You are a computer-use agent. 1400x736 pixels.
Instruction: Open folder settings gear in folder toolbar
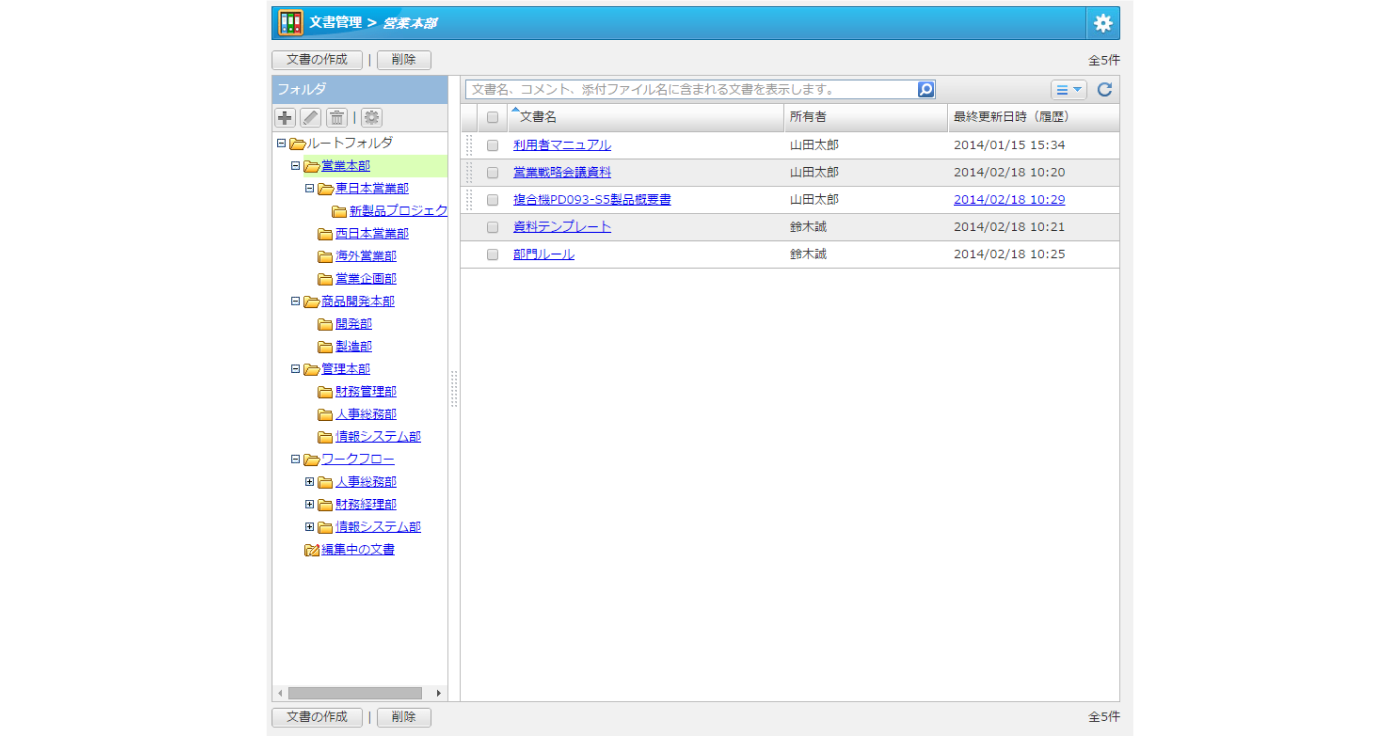click(372, 117)
